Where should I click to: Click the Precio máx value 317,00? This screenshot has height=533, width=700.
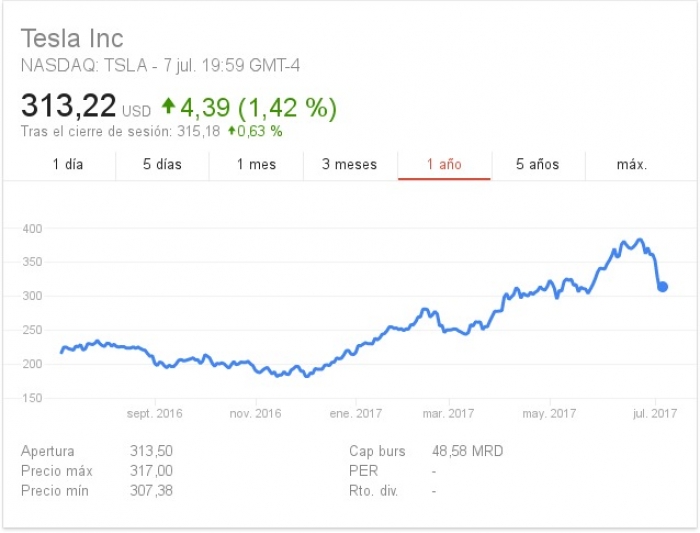tap(150, 471)
